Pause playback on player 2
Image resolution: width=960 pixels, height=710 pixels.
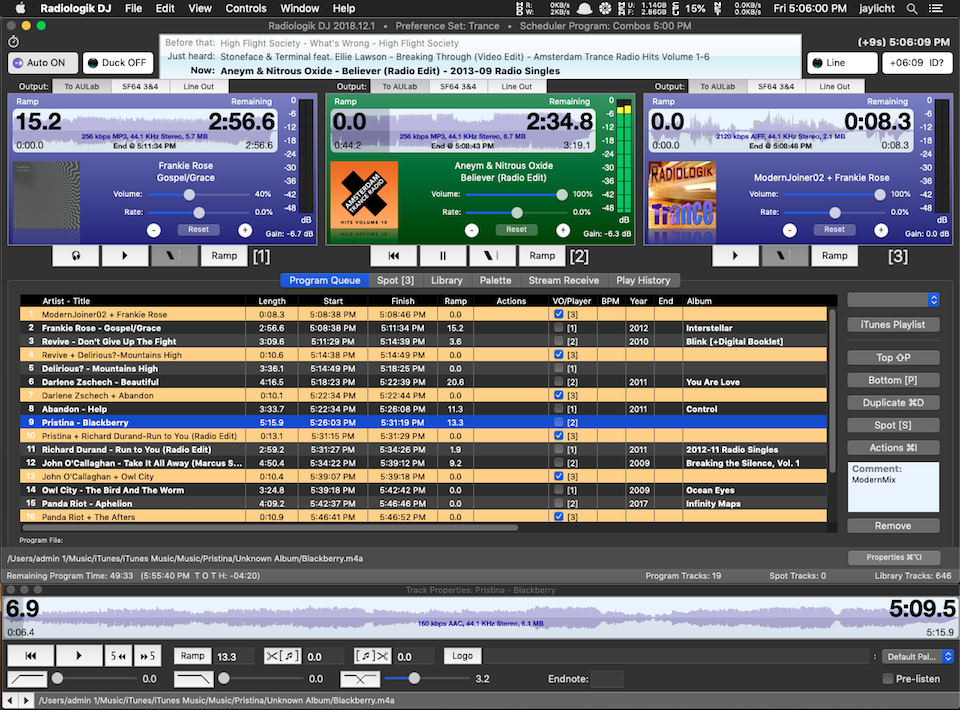tap(443, 256)
